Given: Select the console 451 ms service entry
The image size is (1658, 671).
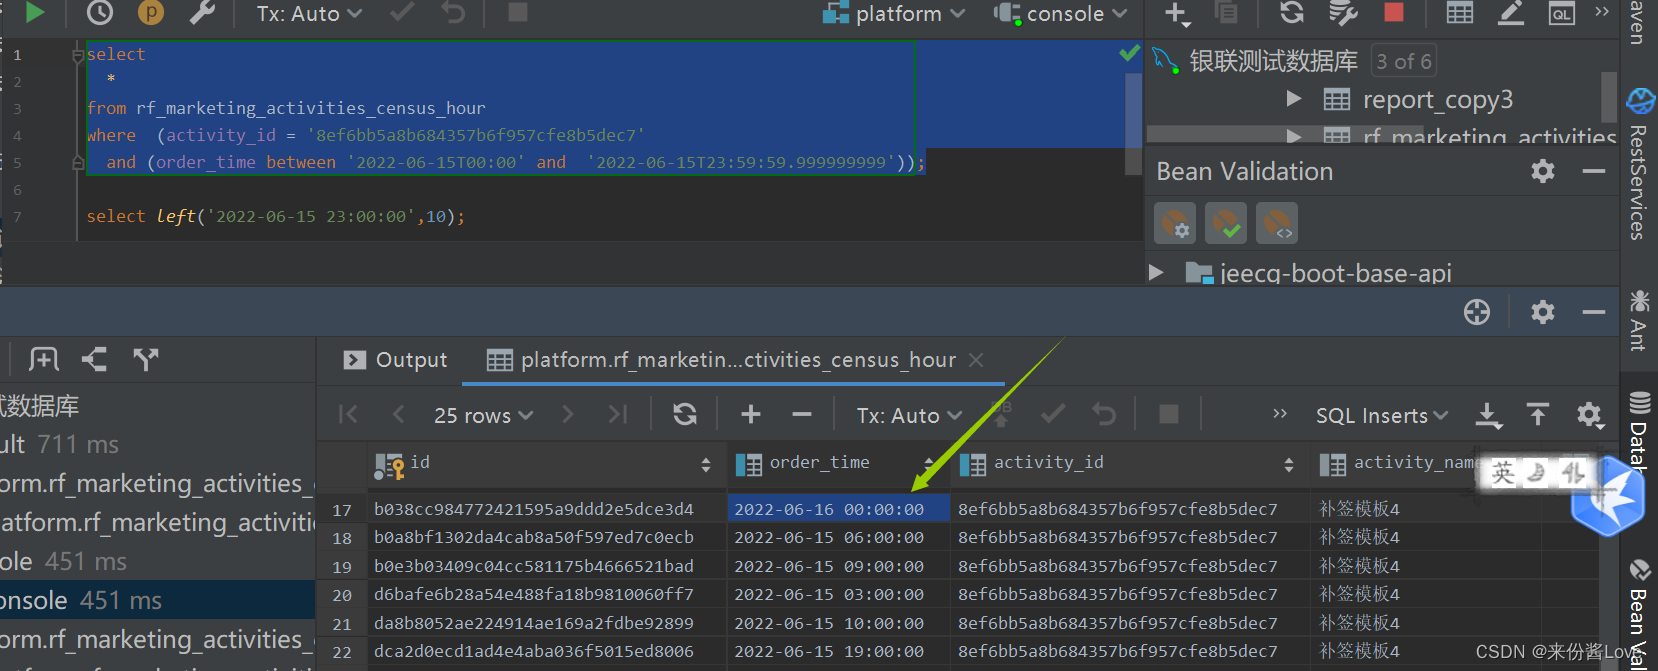Looking at the screenshot, I should pyautogui.click(x=157, y=600).
